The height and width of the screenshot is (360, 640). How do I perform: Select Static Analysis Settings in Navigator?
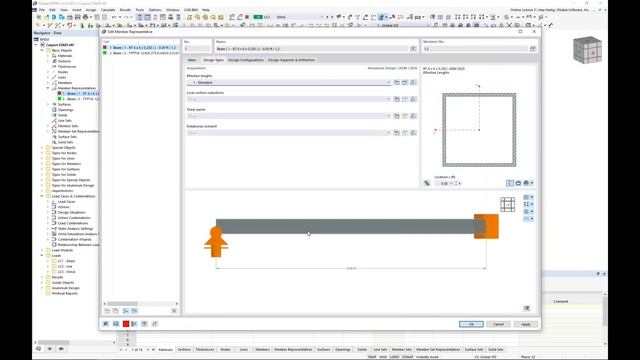tap(75, 229)
